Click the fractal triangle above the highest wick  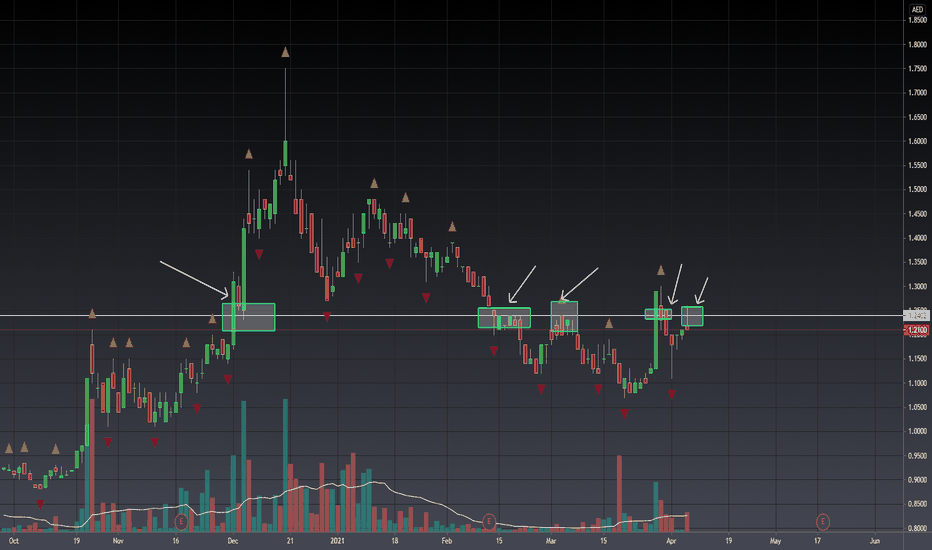[x=285, y=52]
